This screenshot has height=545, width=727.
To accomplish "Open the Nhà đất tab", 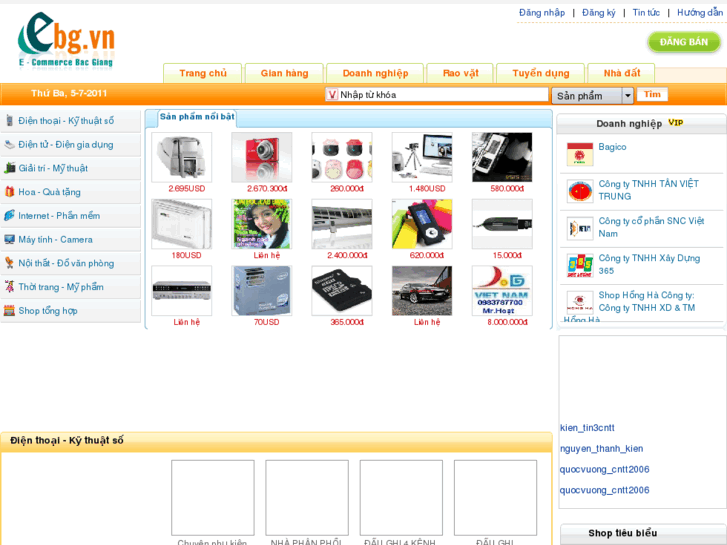I will click(621, 73).
